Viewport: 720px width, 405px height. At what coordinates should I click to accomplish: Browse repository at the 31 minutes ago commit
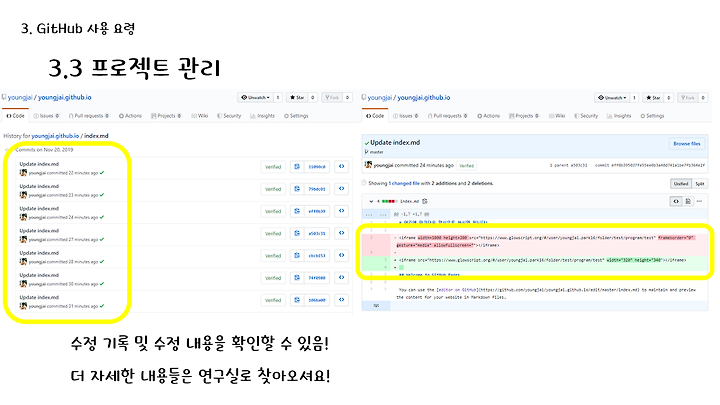(x=342, y=300)
